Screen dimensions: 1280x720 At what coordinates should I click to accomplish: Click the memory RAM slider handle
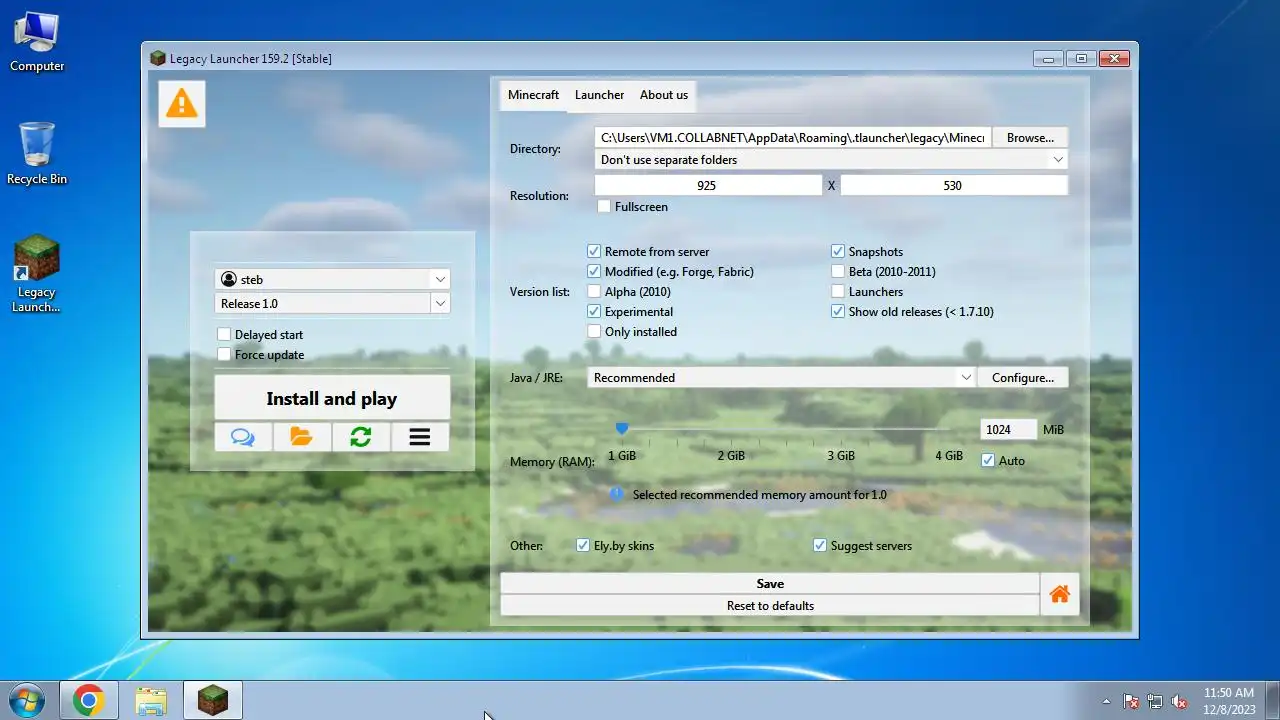pos(622,428)
